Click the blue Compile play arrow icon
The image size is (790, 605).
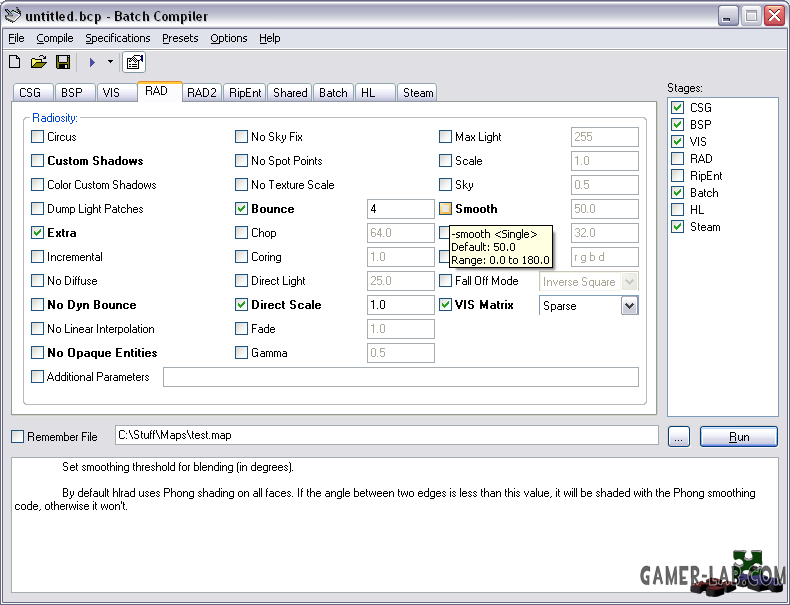(x=92, y=62)
